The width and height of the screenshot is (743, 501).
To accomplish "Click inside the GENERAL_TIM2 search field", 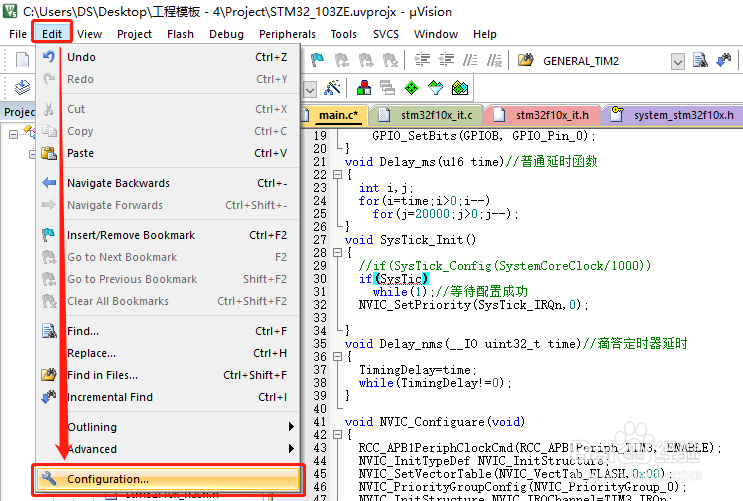I will 605,61.
